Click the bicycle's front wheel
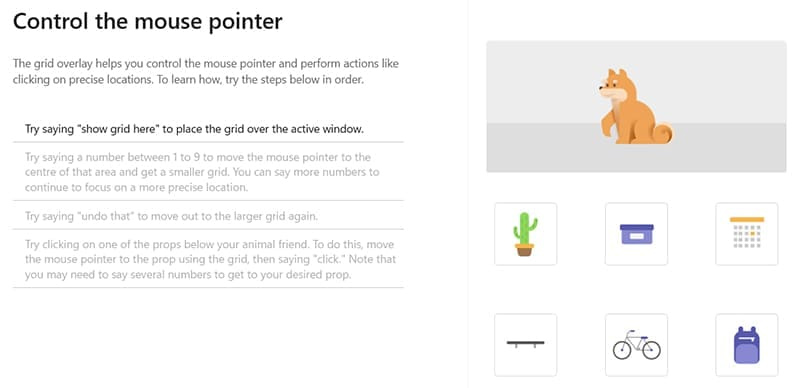 (622, 350)
